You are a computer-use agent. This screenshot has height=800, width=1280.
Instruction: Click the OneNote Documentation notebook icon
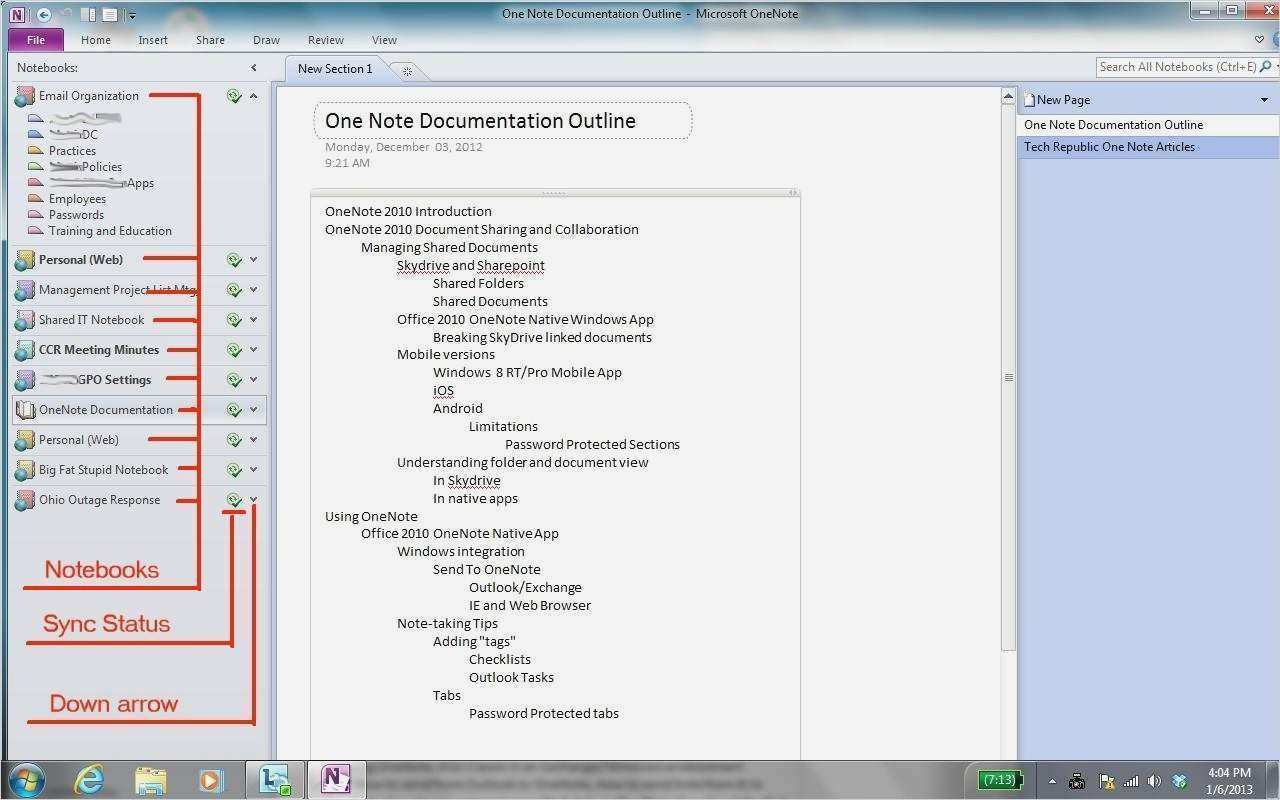tap(24, 410)
